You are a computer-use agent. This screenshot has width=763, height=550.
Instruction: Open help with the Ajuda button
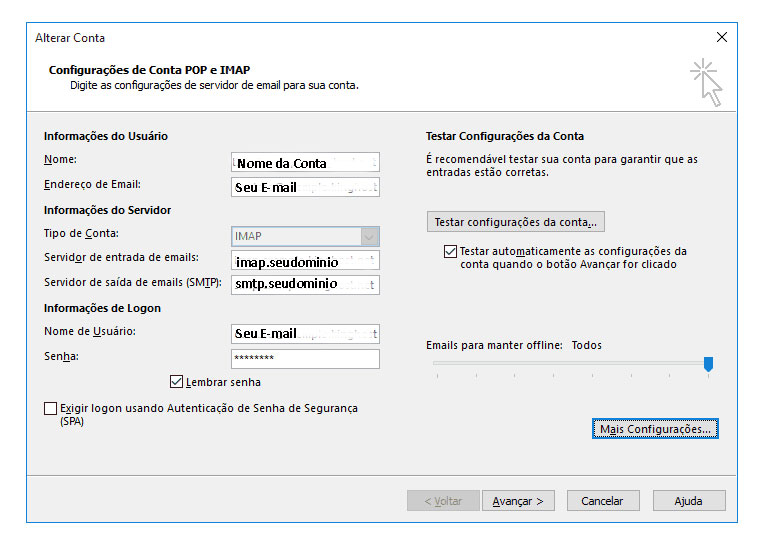click(x=688, y=501)
